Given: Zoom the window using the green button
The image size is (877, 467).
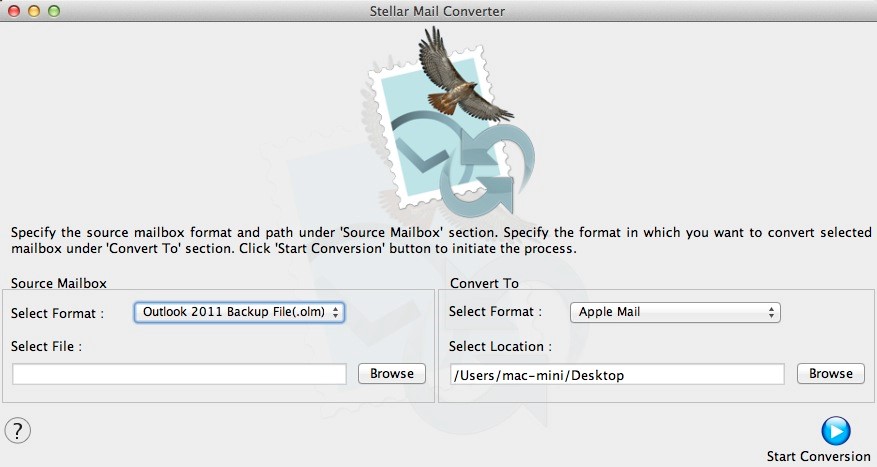Looking at the screenshot, I should point(54,11).
